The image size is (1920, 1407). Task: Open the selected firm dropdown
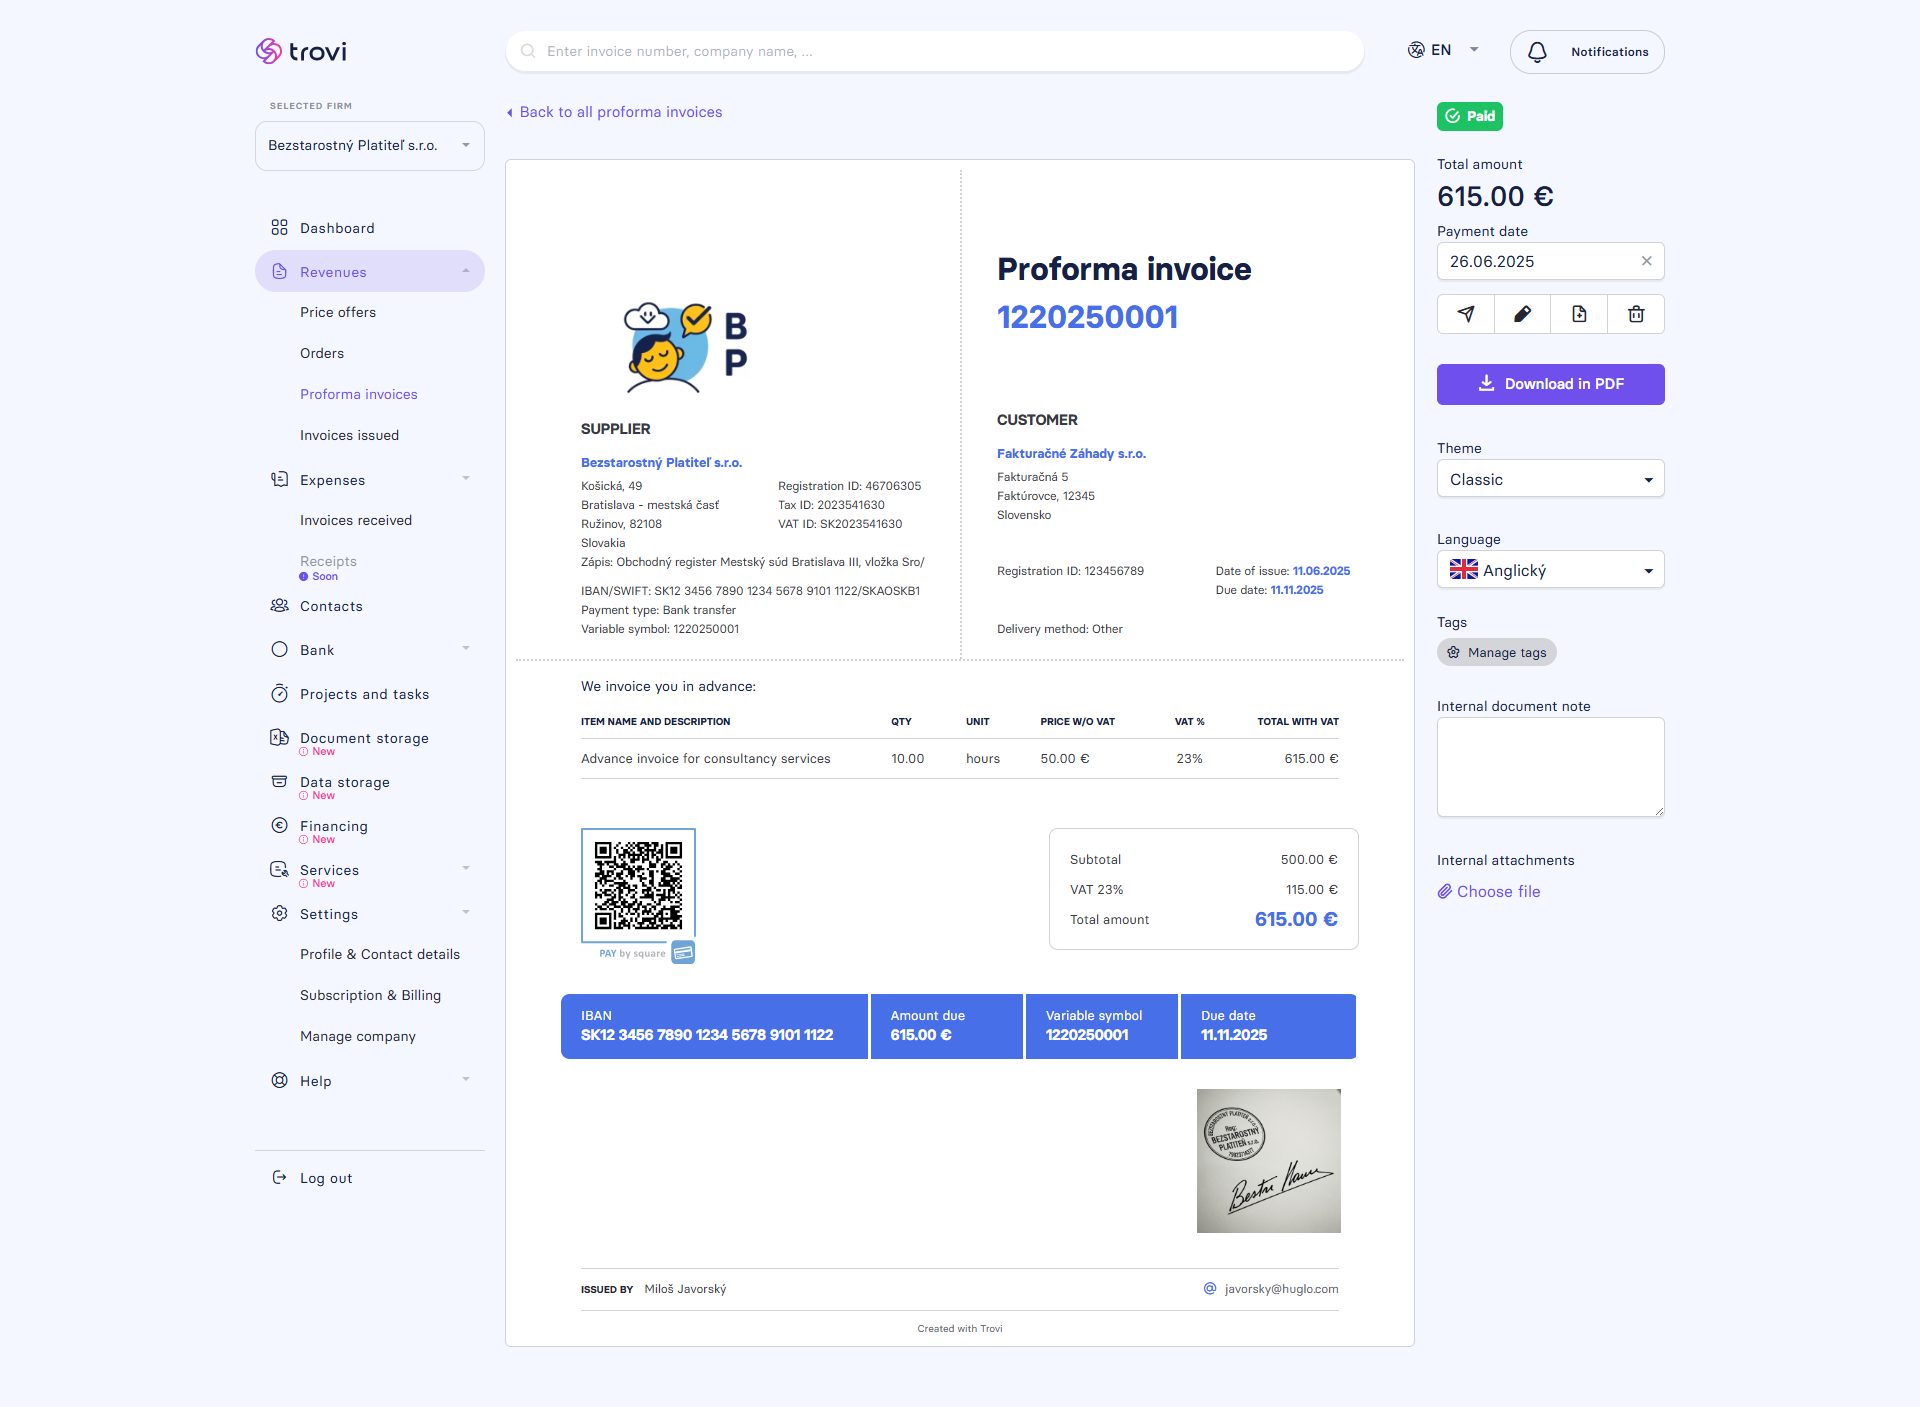tap(370, 146)
